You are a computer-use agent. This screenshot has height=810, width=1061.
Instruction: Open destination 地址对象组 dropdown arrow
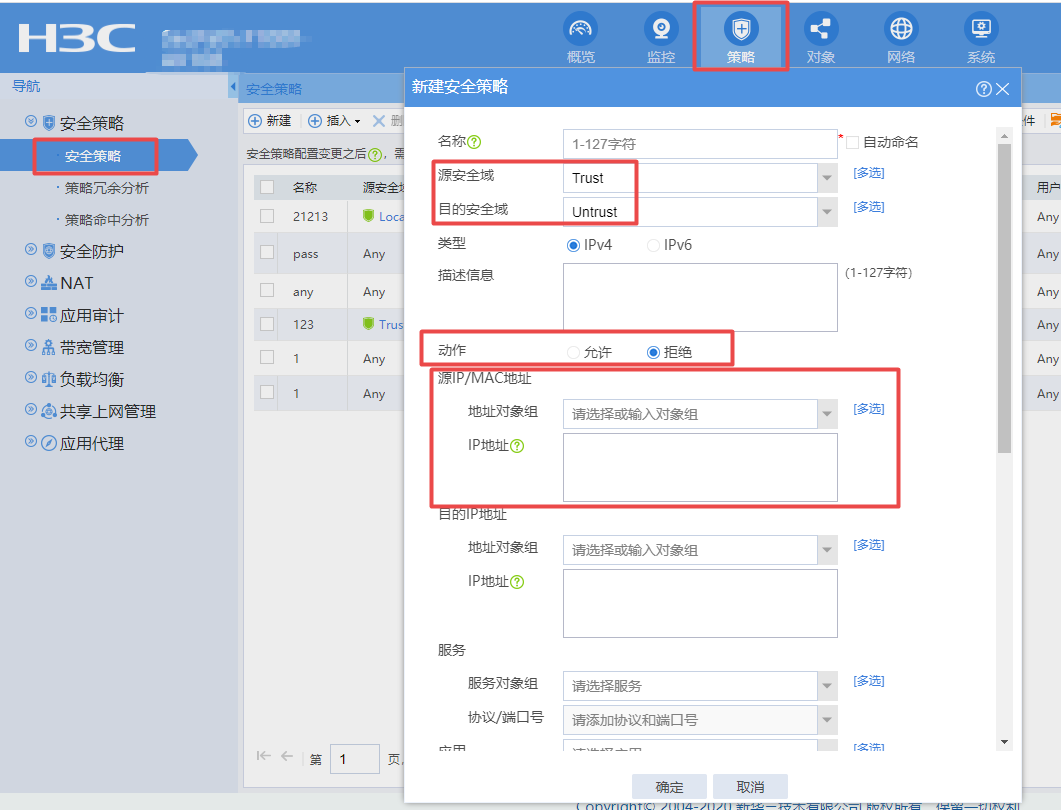[x=827, y=550]
